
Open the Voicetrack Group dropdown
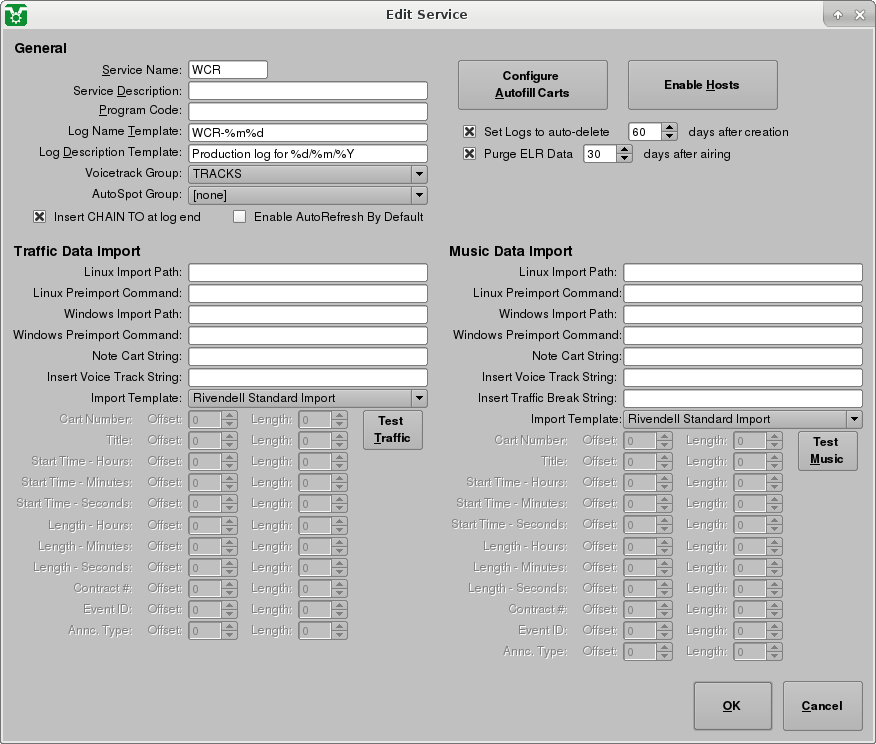pos(419,174)
